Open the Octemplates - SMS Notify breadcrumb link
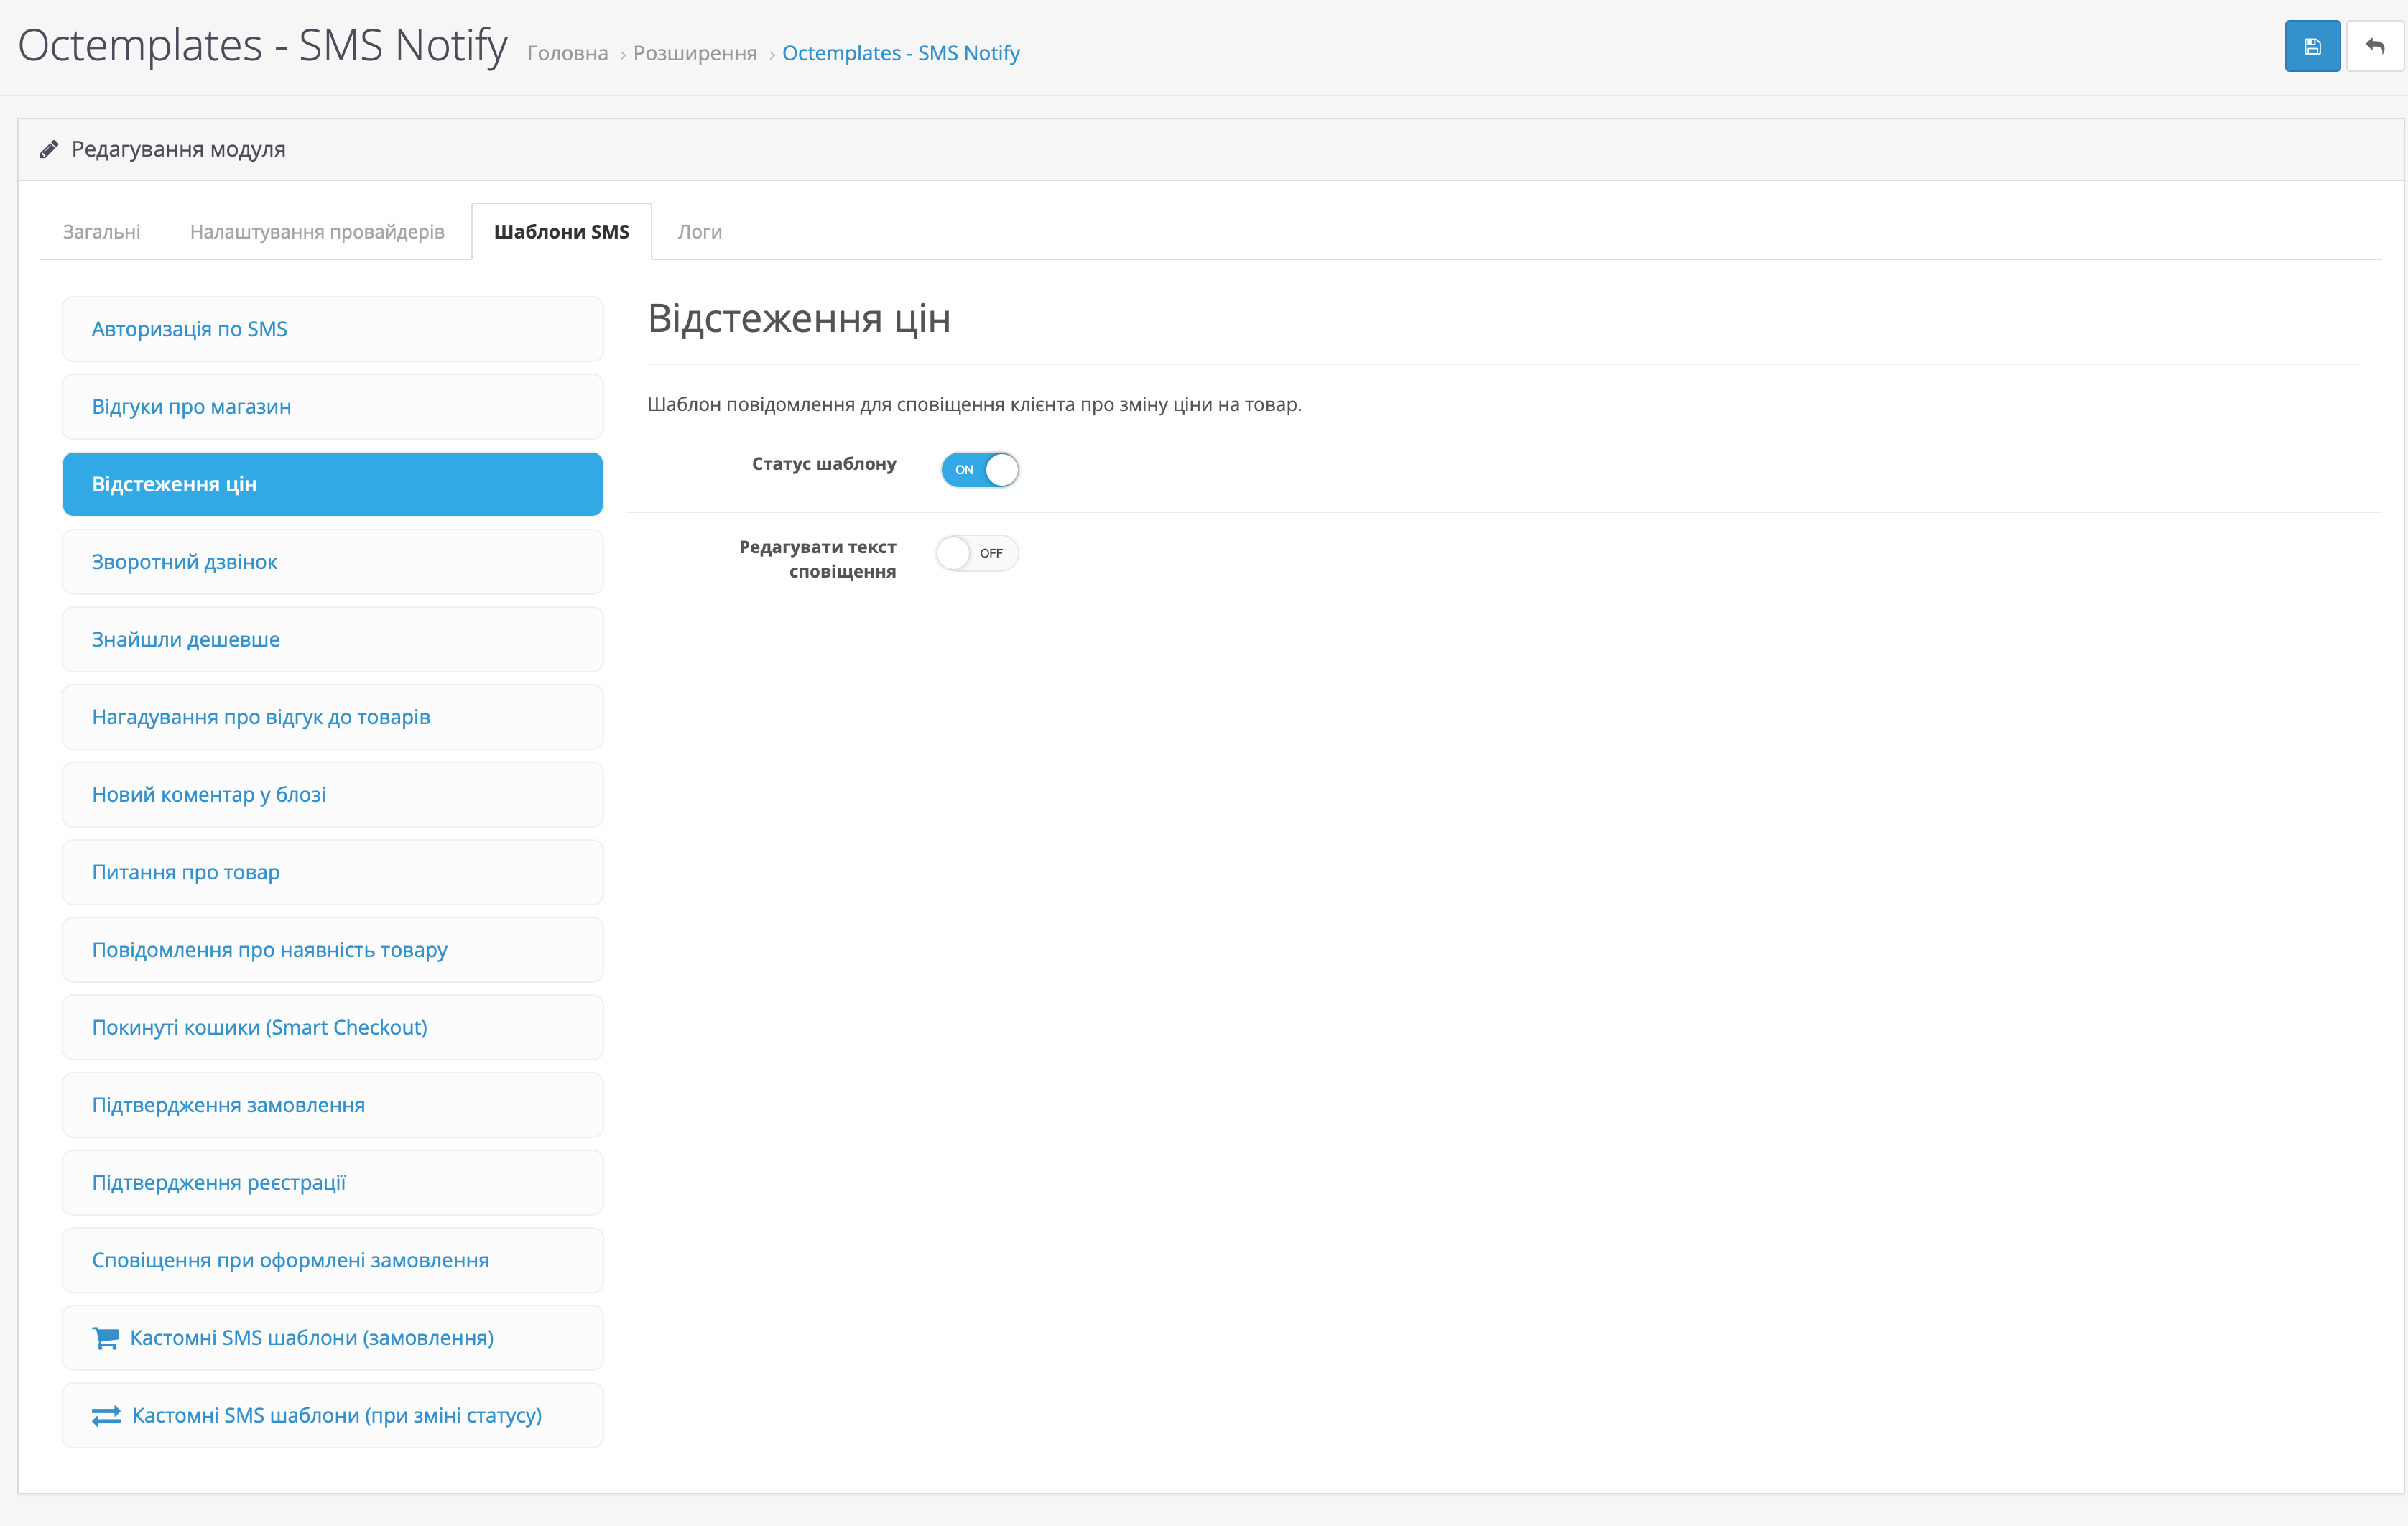The height and width of the screenshot is (1526, 2408). [900, 53]
